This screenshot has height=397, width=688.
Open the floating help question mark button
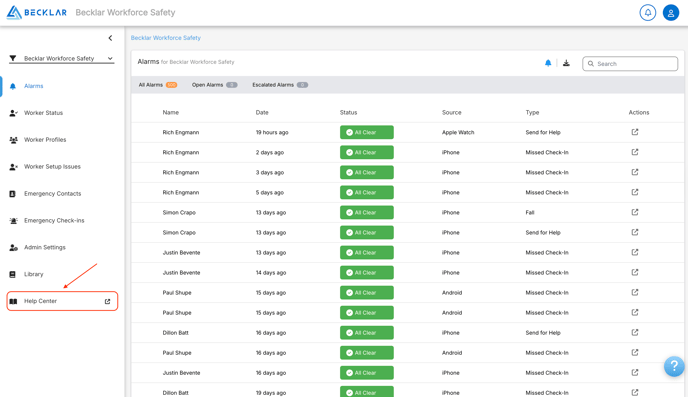click(674, 366)
